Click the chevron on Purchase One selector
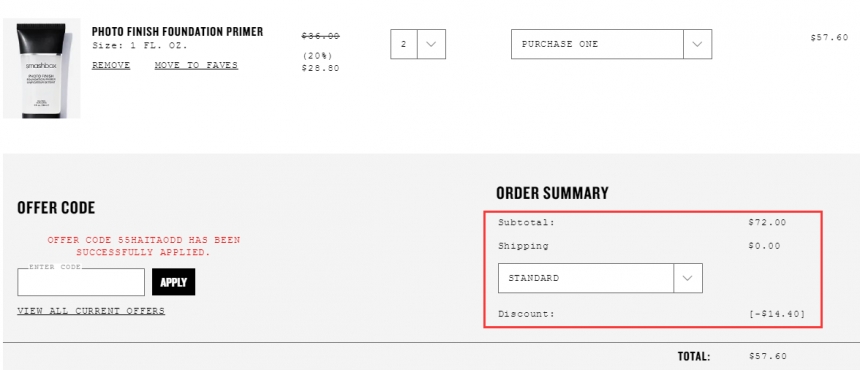The image size is (860, 370). click(698, 44)
